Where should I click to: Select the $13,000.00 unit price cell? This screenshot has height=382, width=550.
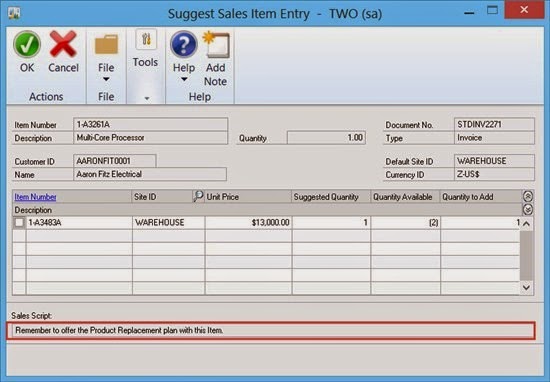[x=248, y=223]
